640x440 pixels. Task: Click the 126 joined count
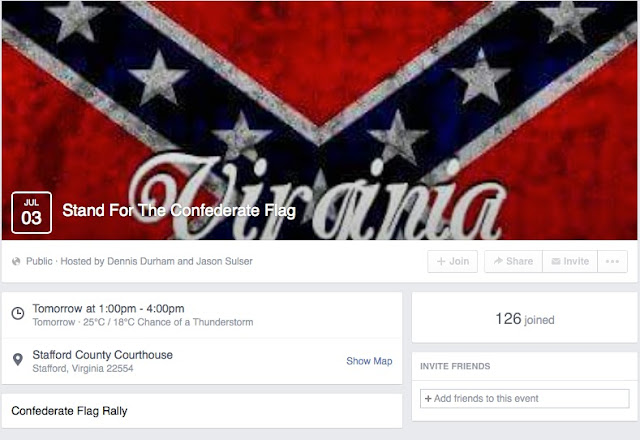pyautogui.click(x=524, y=319)
